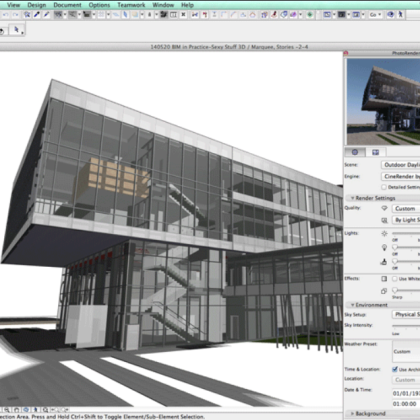
Task: Click the Redo arrow icon
Action: tap(15, 15)
